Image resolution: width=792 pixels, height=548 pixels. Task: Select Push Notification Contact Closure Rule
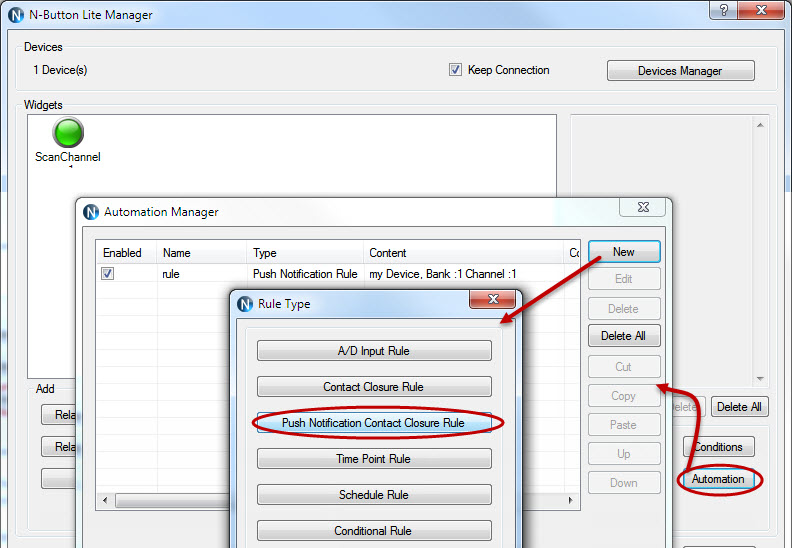[x=374, y=423]
